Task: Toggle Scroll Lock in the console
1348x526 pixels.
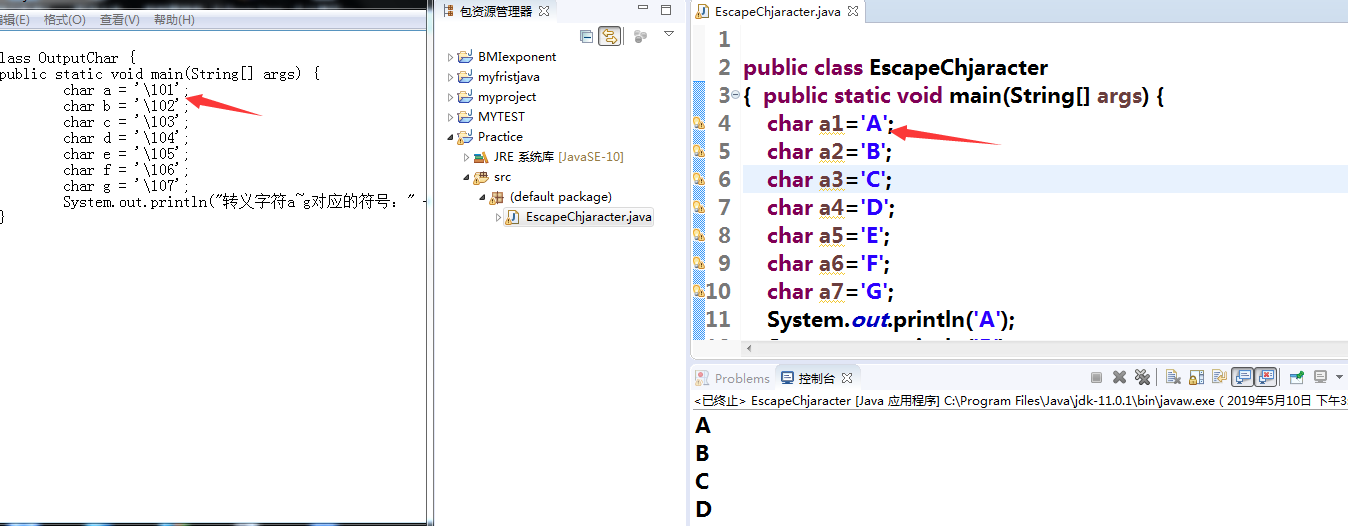Action: click(1196, 377)
